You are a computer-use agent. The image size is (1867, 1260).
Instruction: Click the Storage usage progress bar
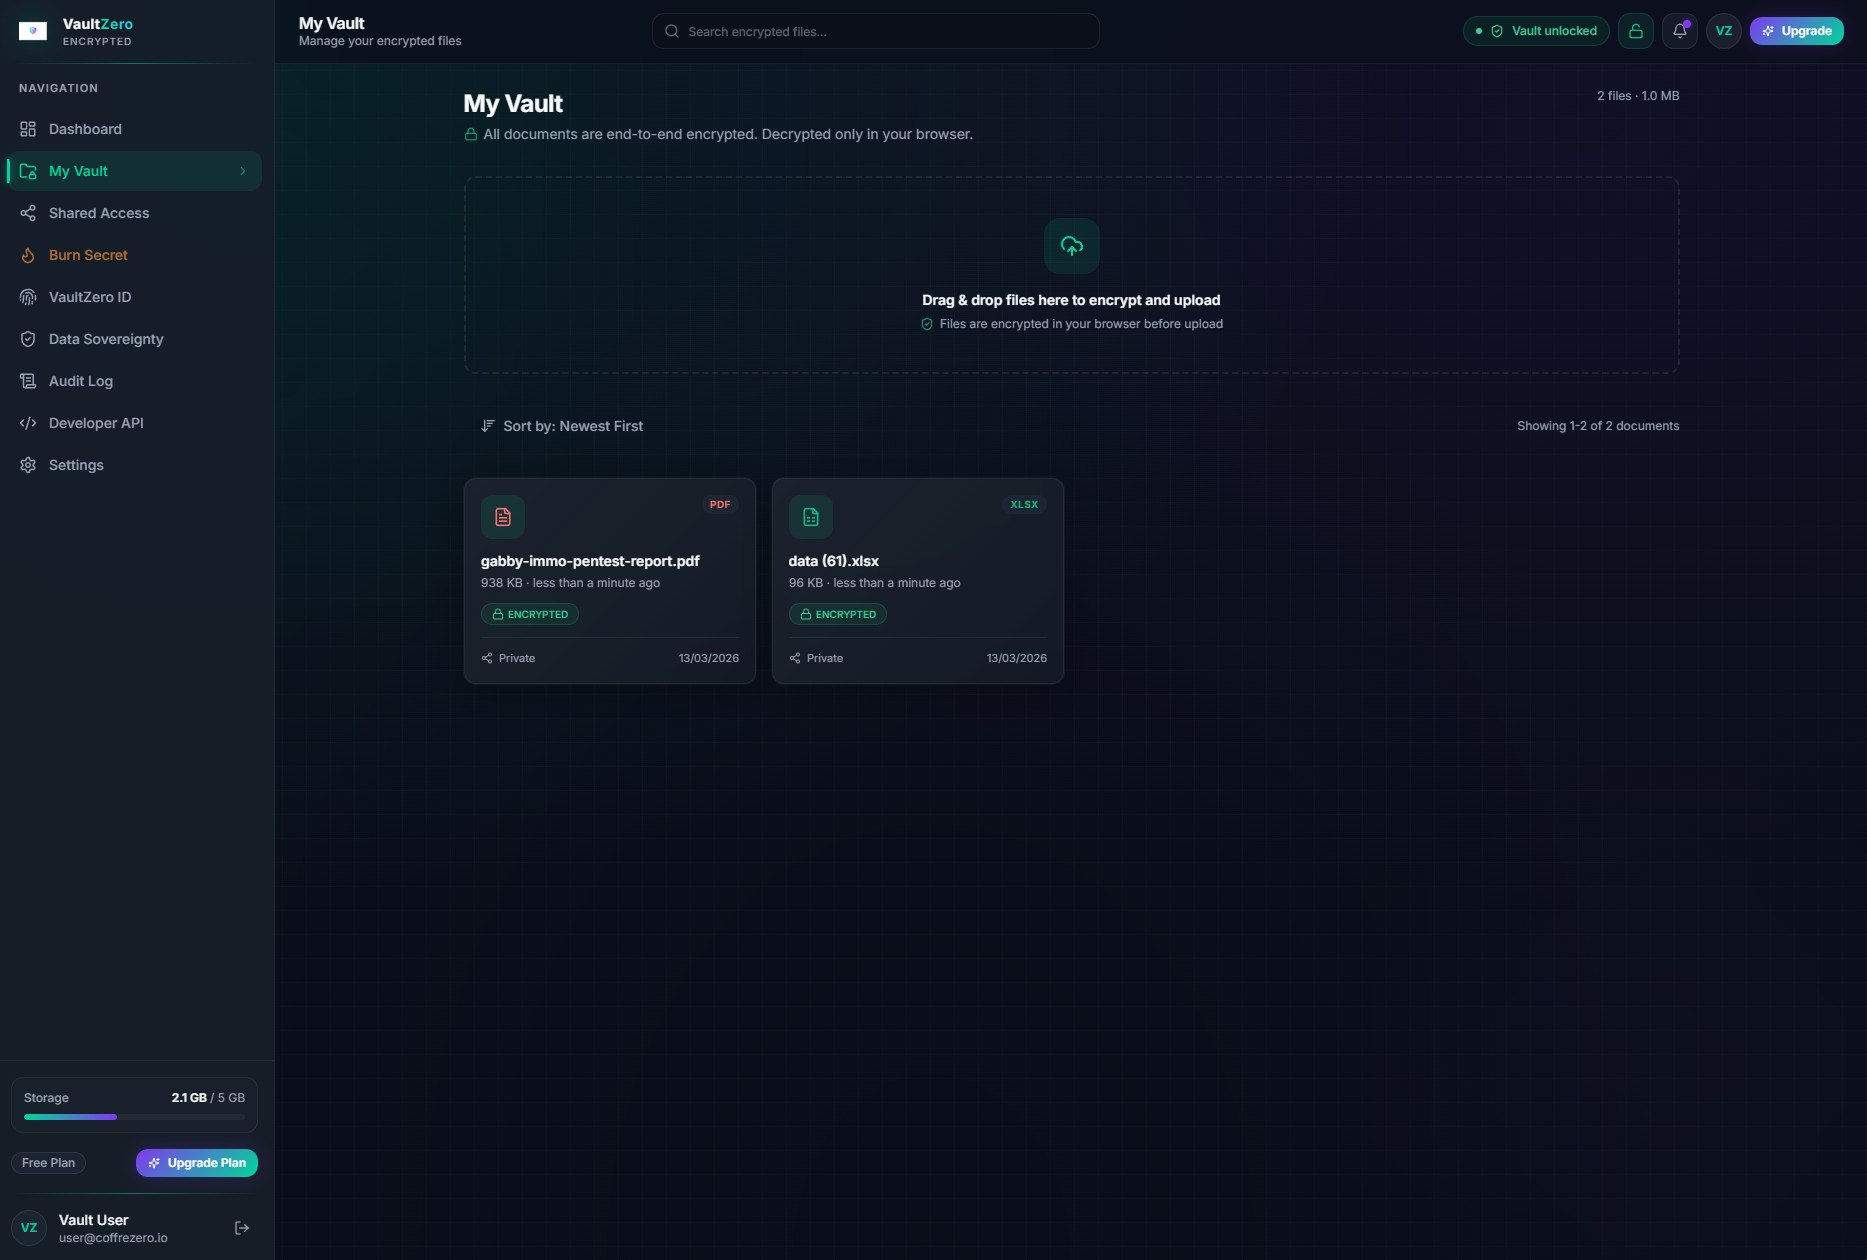point(134,1117)
